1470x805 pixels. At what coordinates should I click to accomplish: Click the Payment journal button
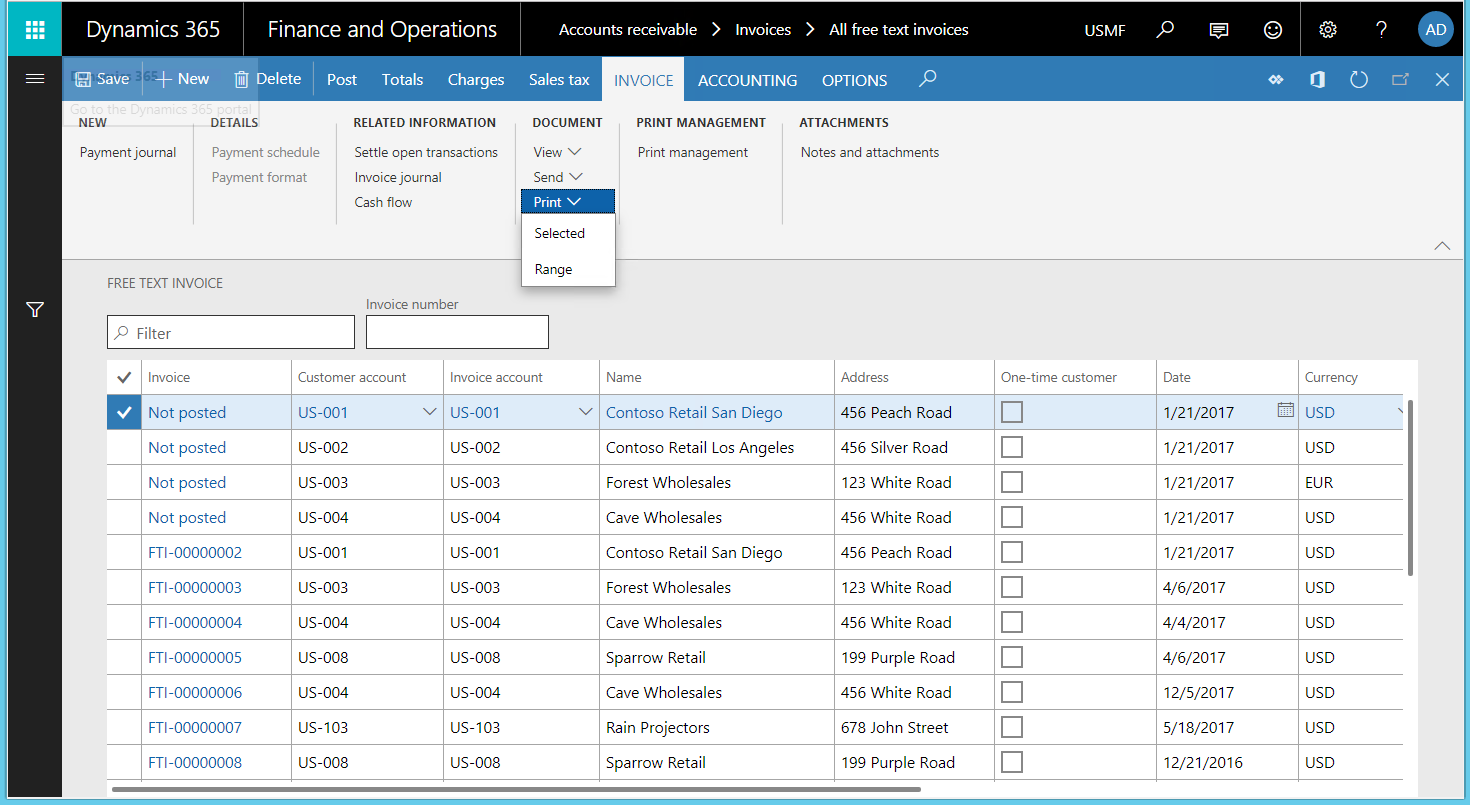click(127, 151)
